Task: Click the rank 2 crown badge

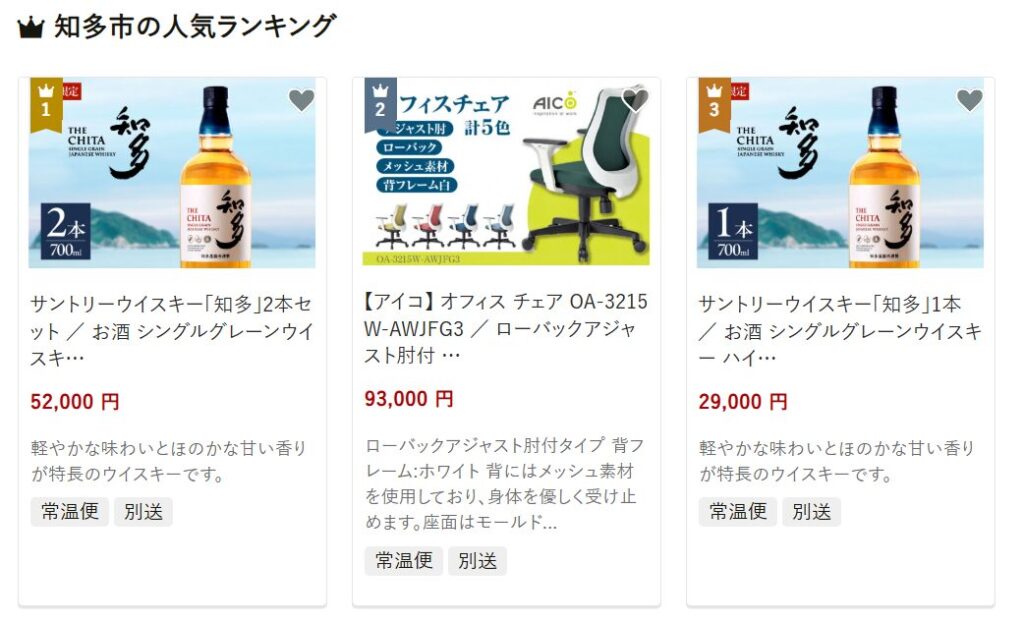Action: 380,104
